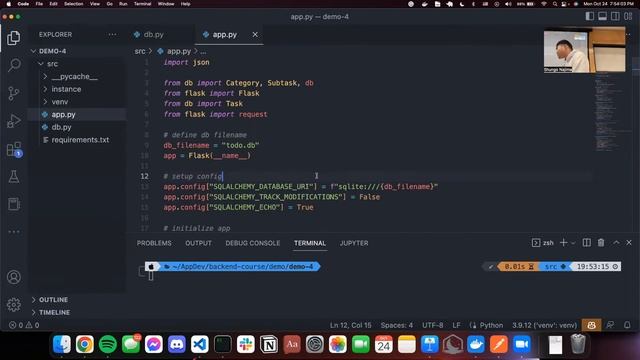Open the Customize Layout icon

(628, 16)
